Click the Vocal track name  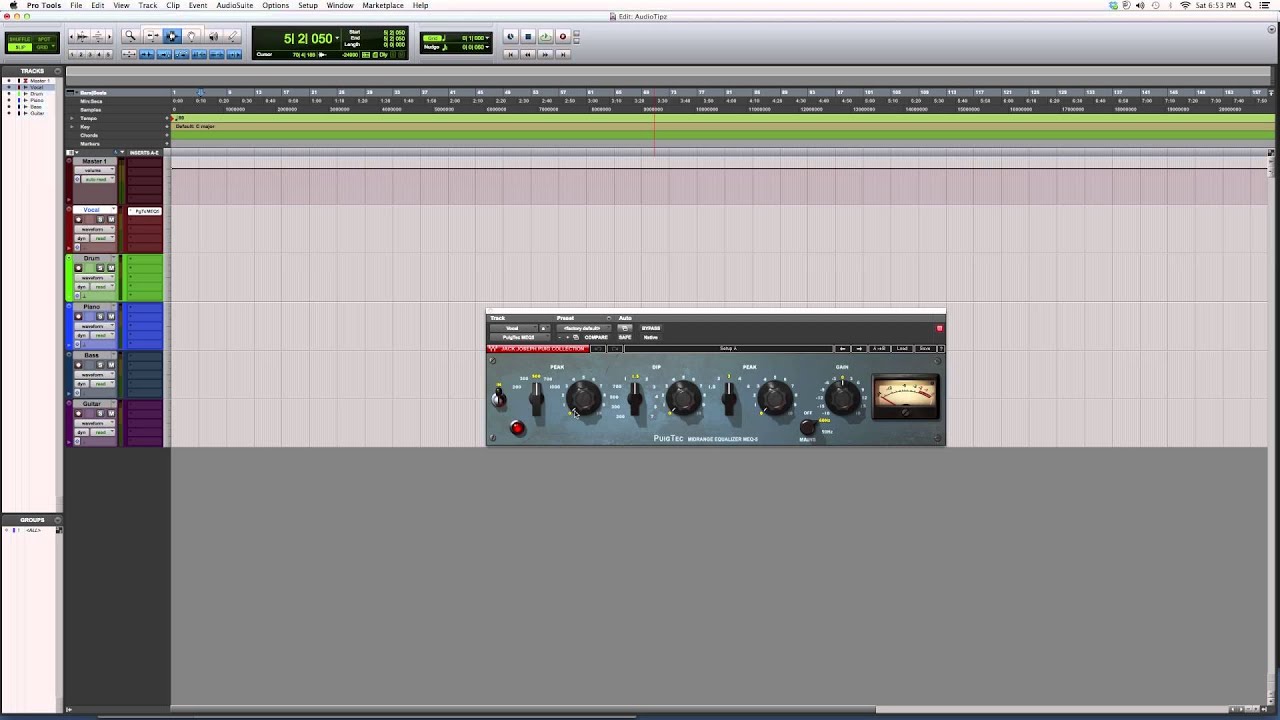coord(92,210)
